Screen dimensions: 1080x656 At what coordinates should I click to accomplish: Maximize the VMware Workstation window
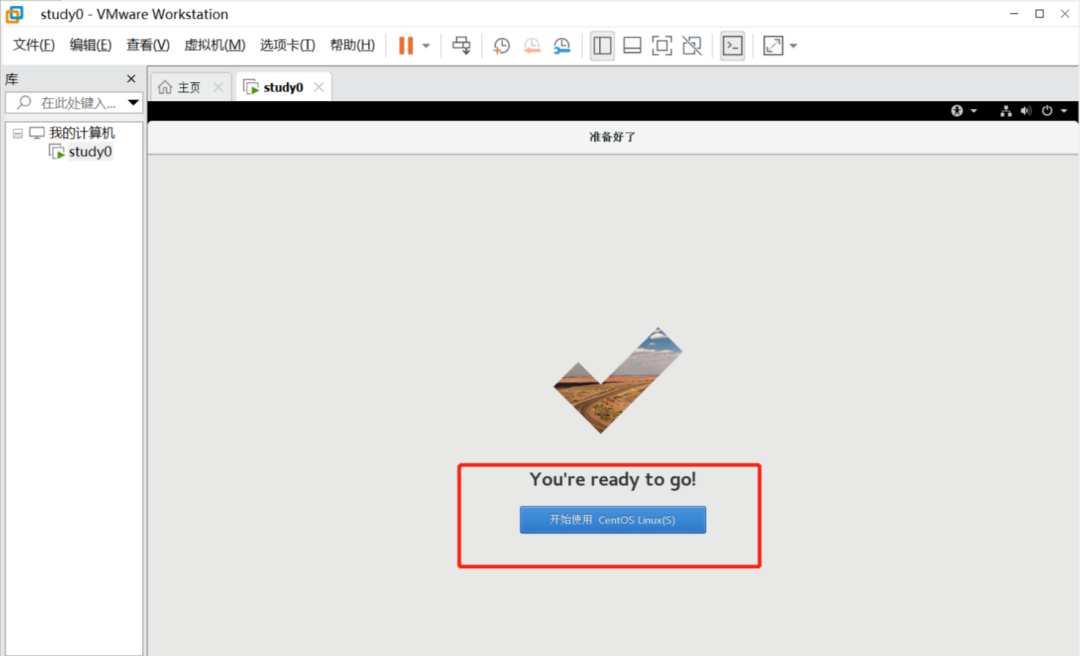pos(1039,14)
